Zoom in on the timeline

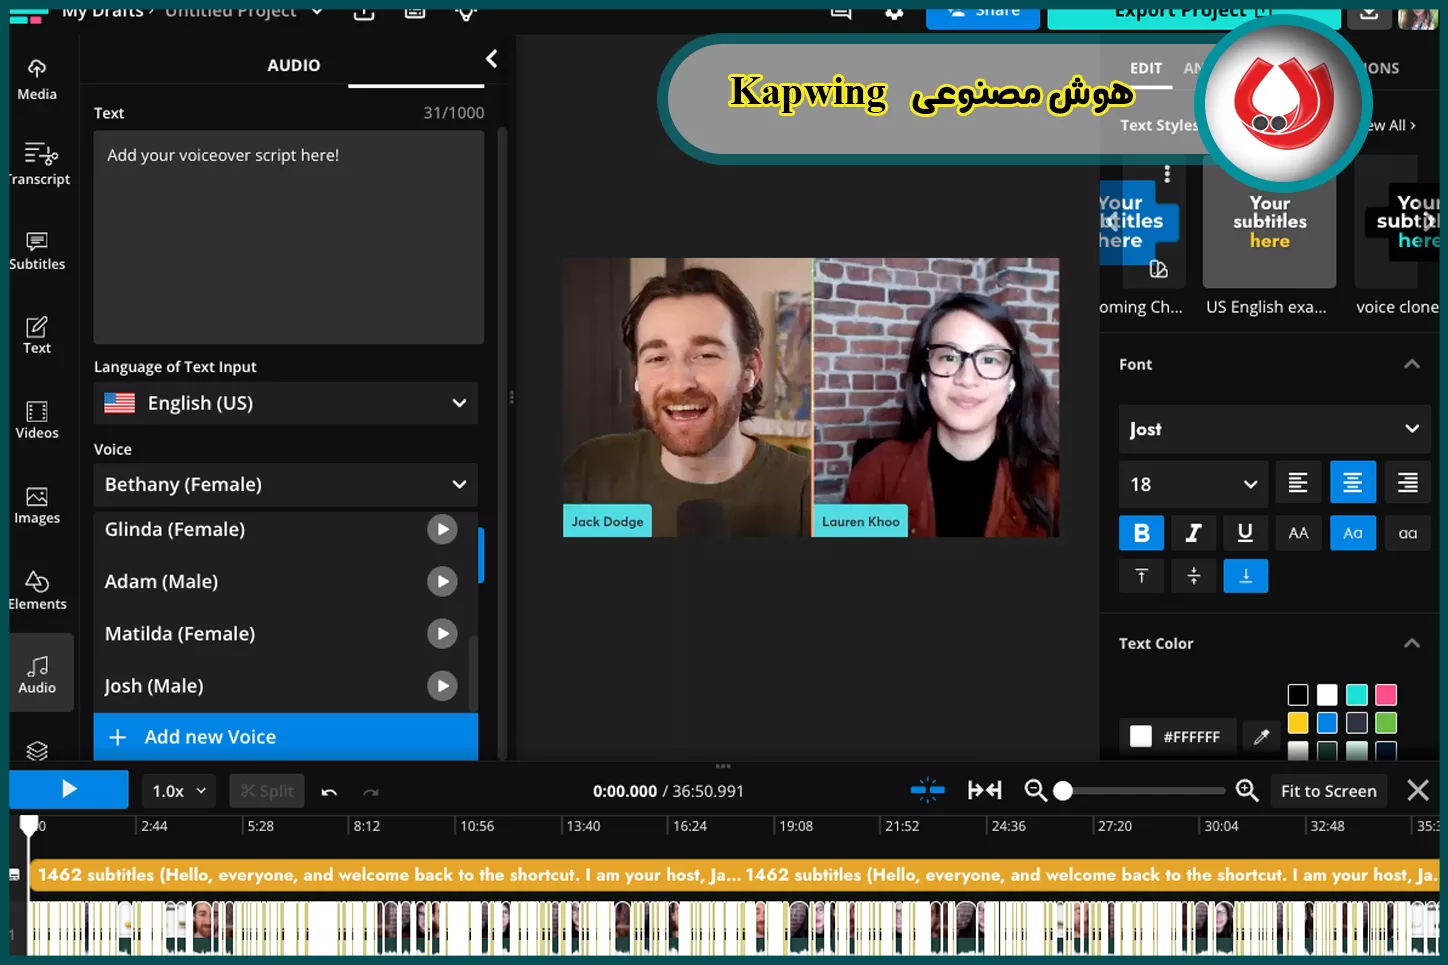(x=1246, y=791)
